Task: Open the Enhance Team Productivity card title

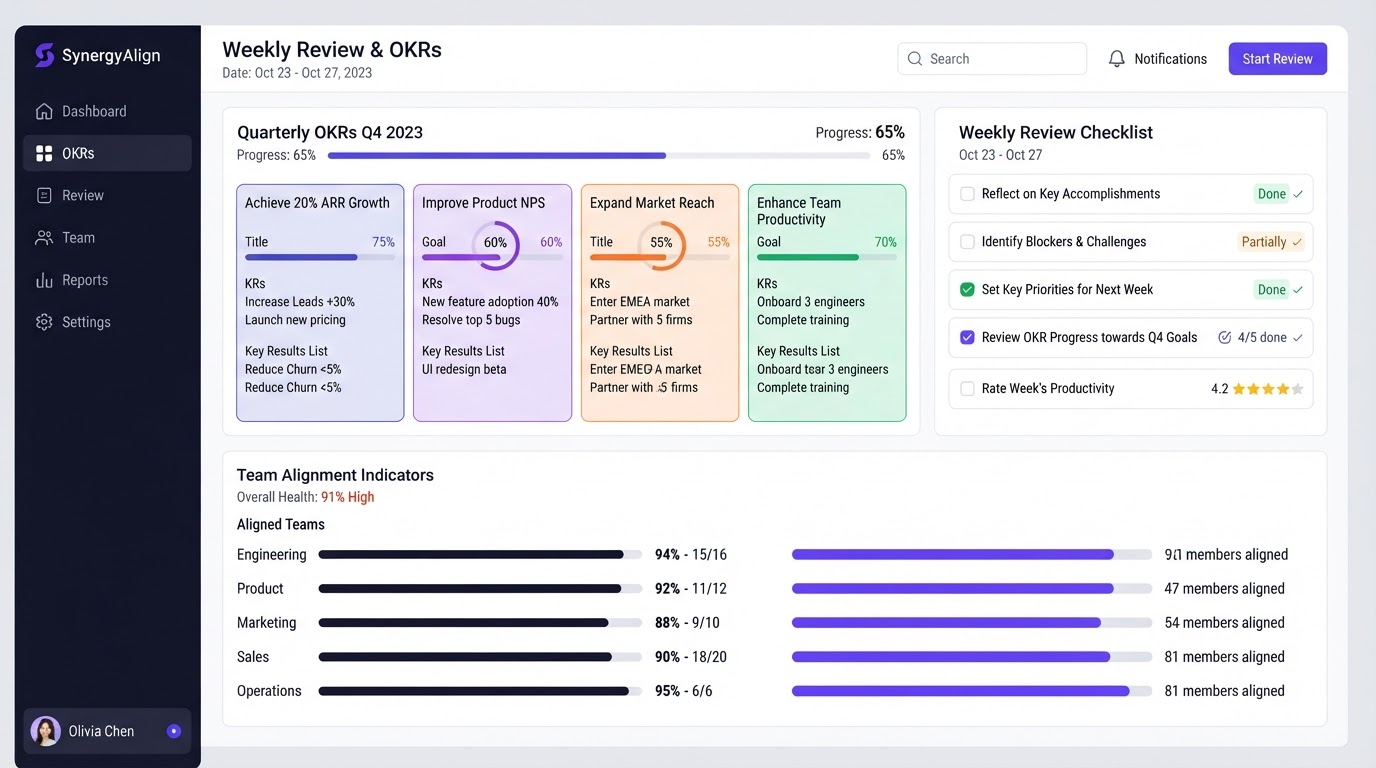Action: tap(799, 211)
